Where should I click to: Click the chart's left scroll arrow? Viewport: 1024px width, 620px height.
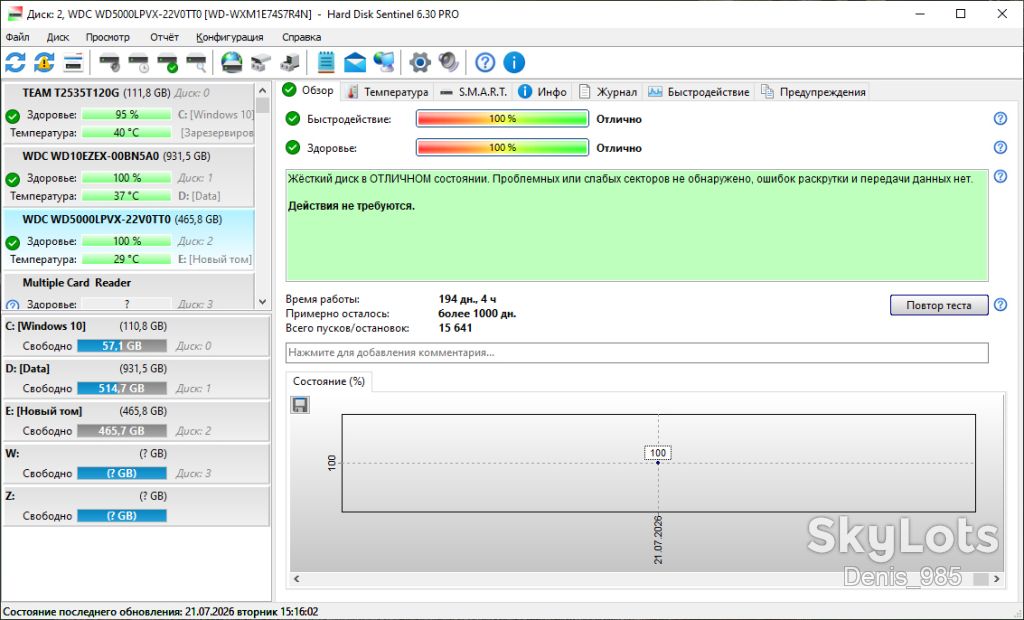(296, 579)
